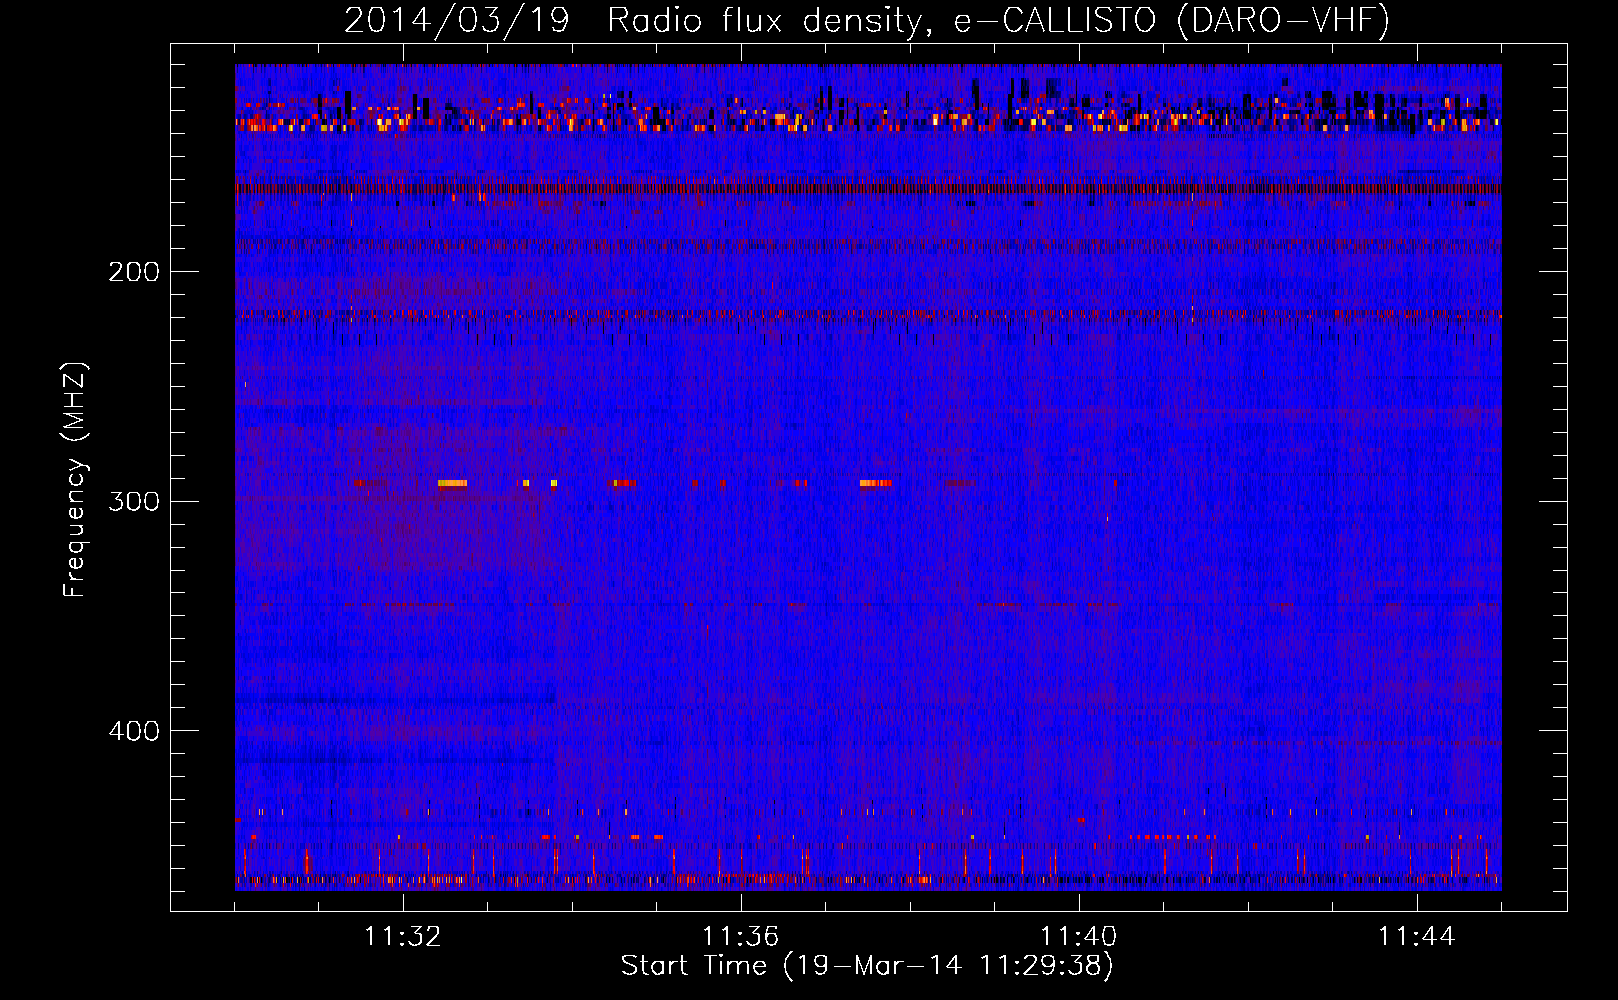1618x1000 pixels.
Task: Select the 200 frequency tick label
Action: (x=134, y=272)
